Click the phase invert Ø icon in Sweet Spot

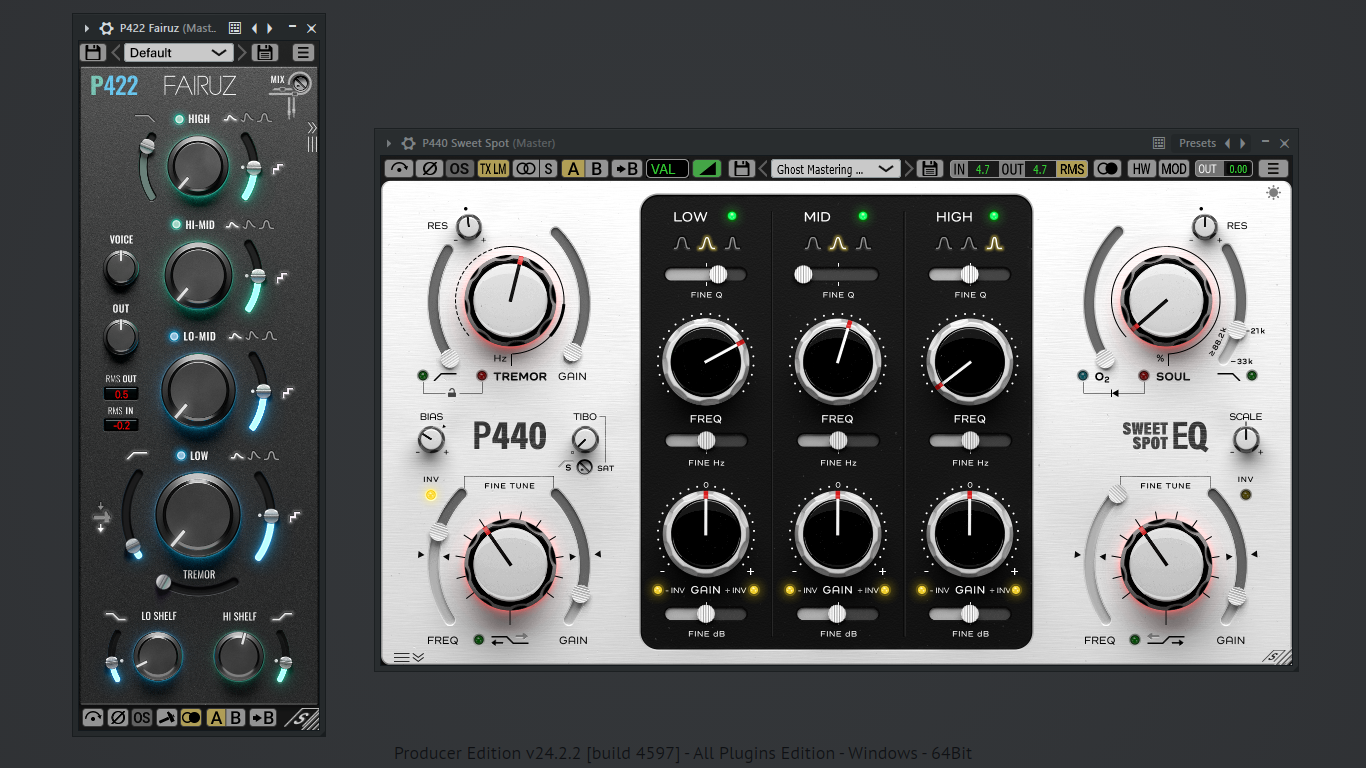tap(429, 169)
